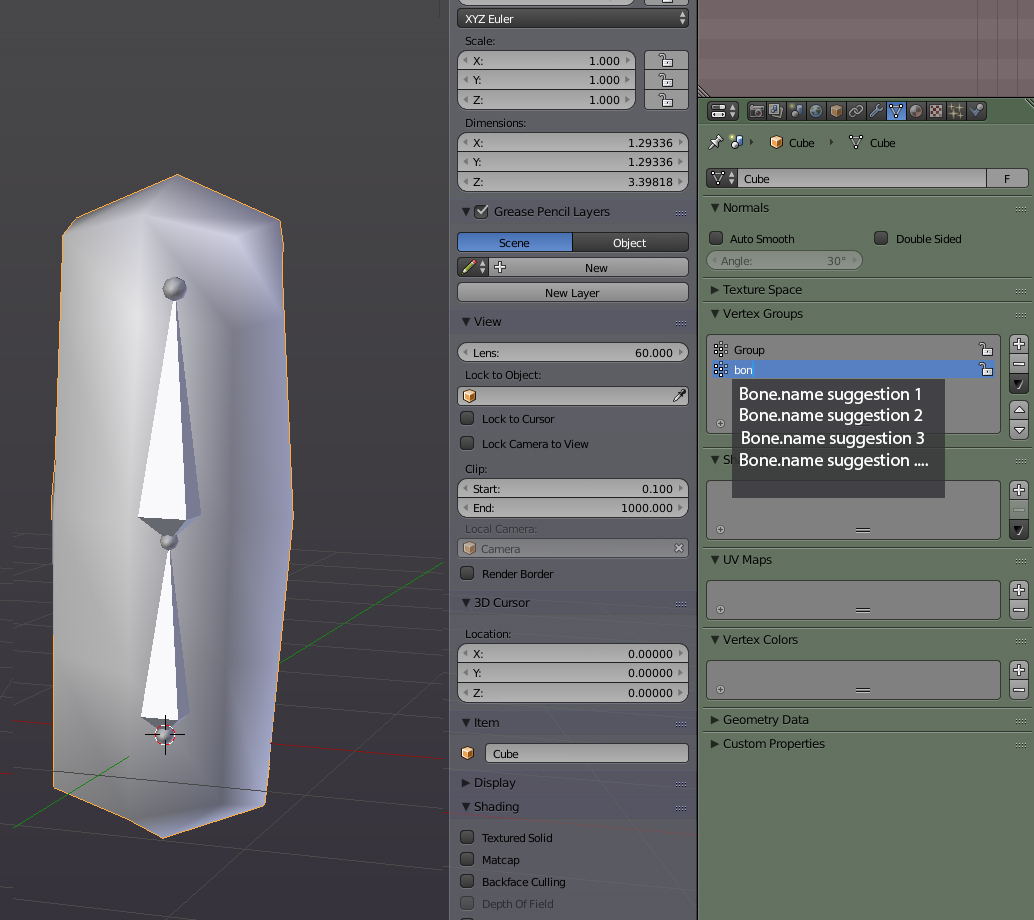Open the XYZ Euler rotation mode dropdown
The width and height of the screenshot is (1034, 920).
[572, 18]
